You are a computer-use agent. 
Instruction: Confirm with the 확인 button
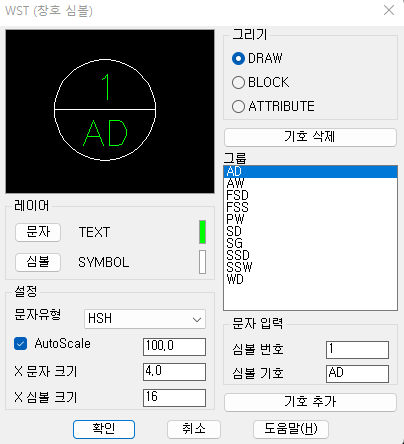tap(104, 429)
